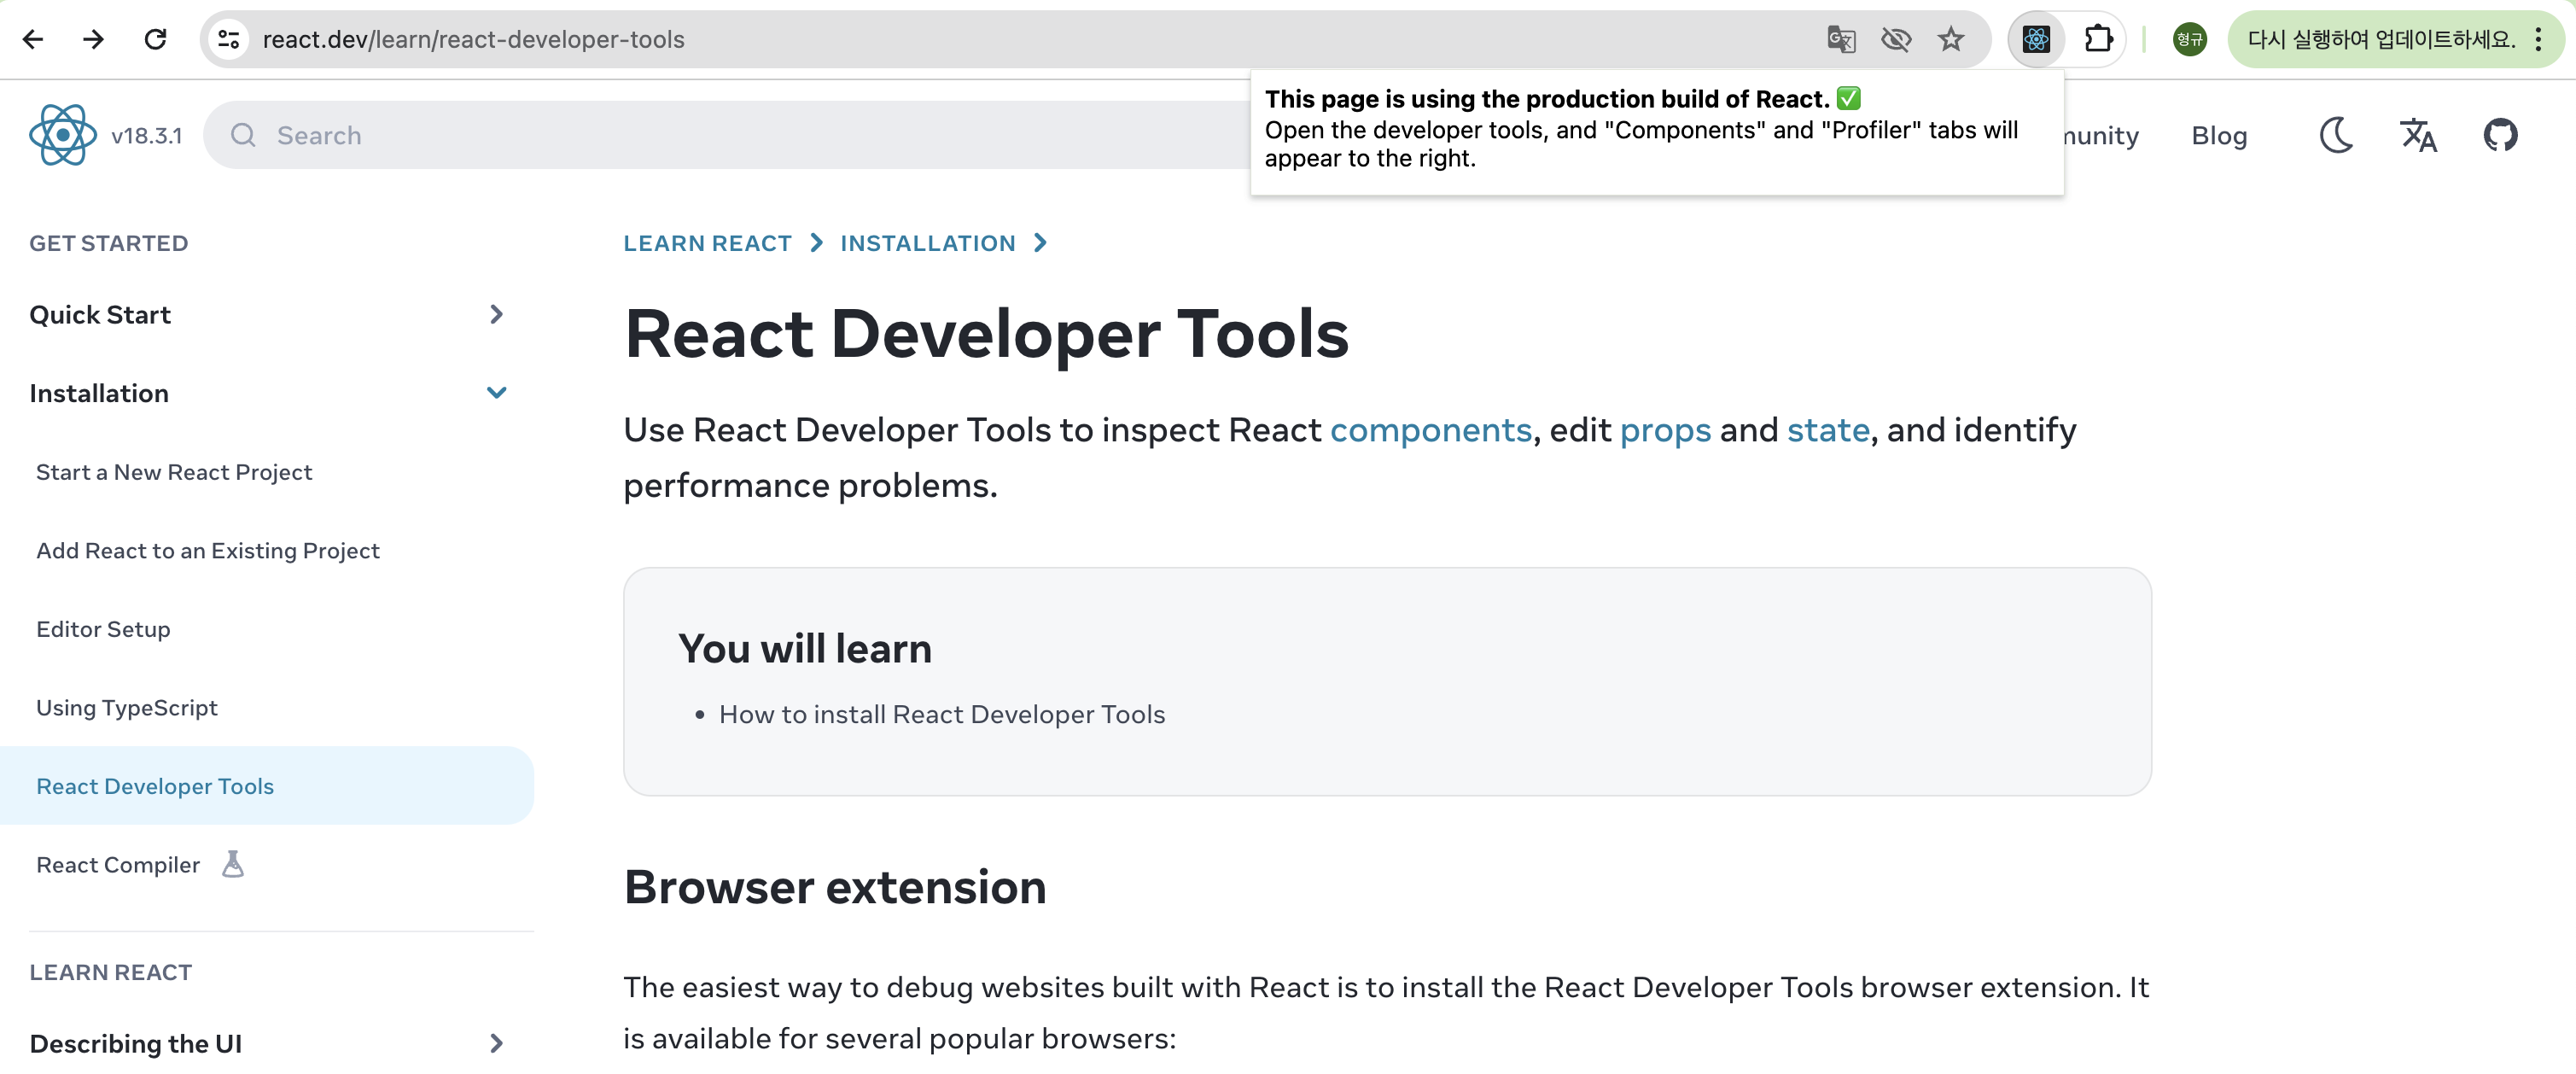Collapse the Installation section chevron
Viewport: 2576px width, 1074px height.
pos(496,393)
